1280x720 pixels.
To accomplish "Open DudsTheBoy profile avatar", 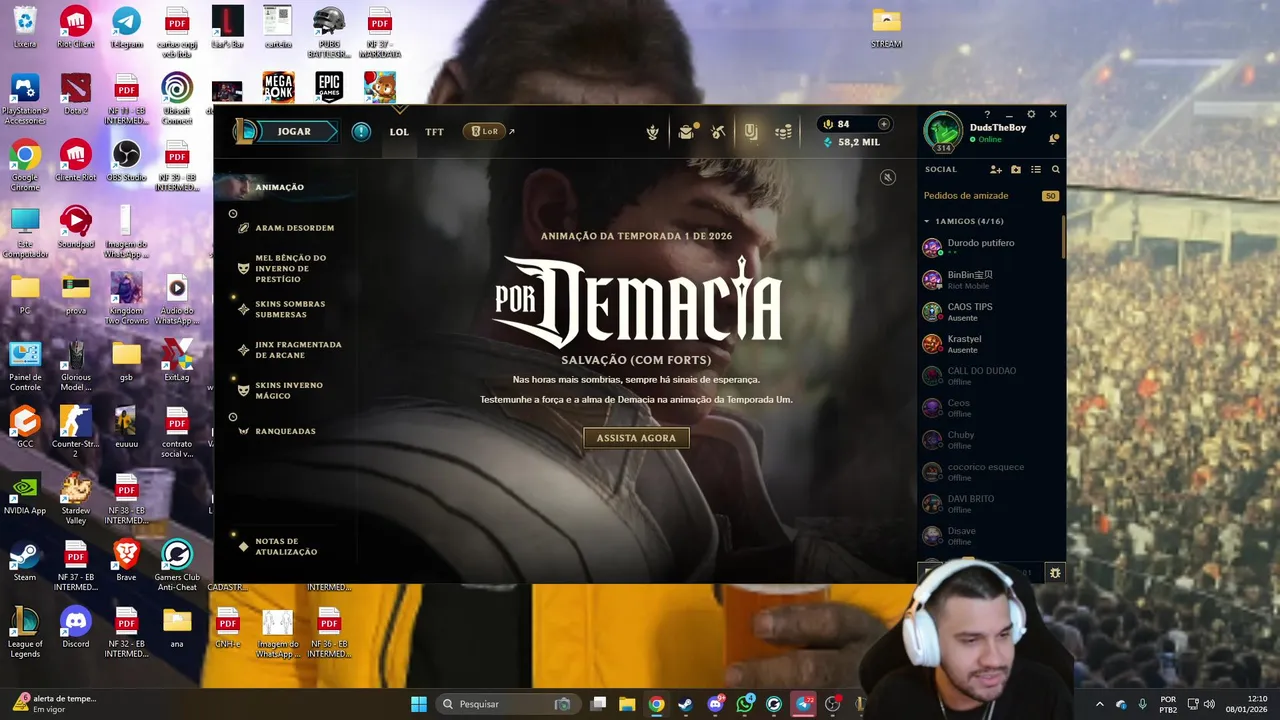I will tap(942, 132).
